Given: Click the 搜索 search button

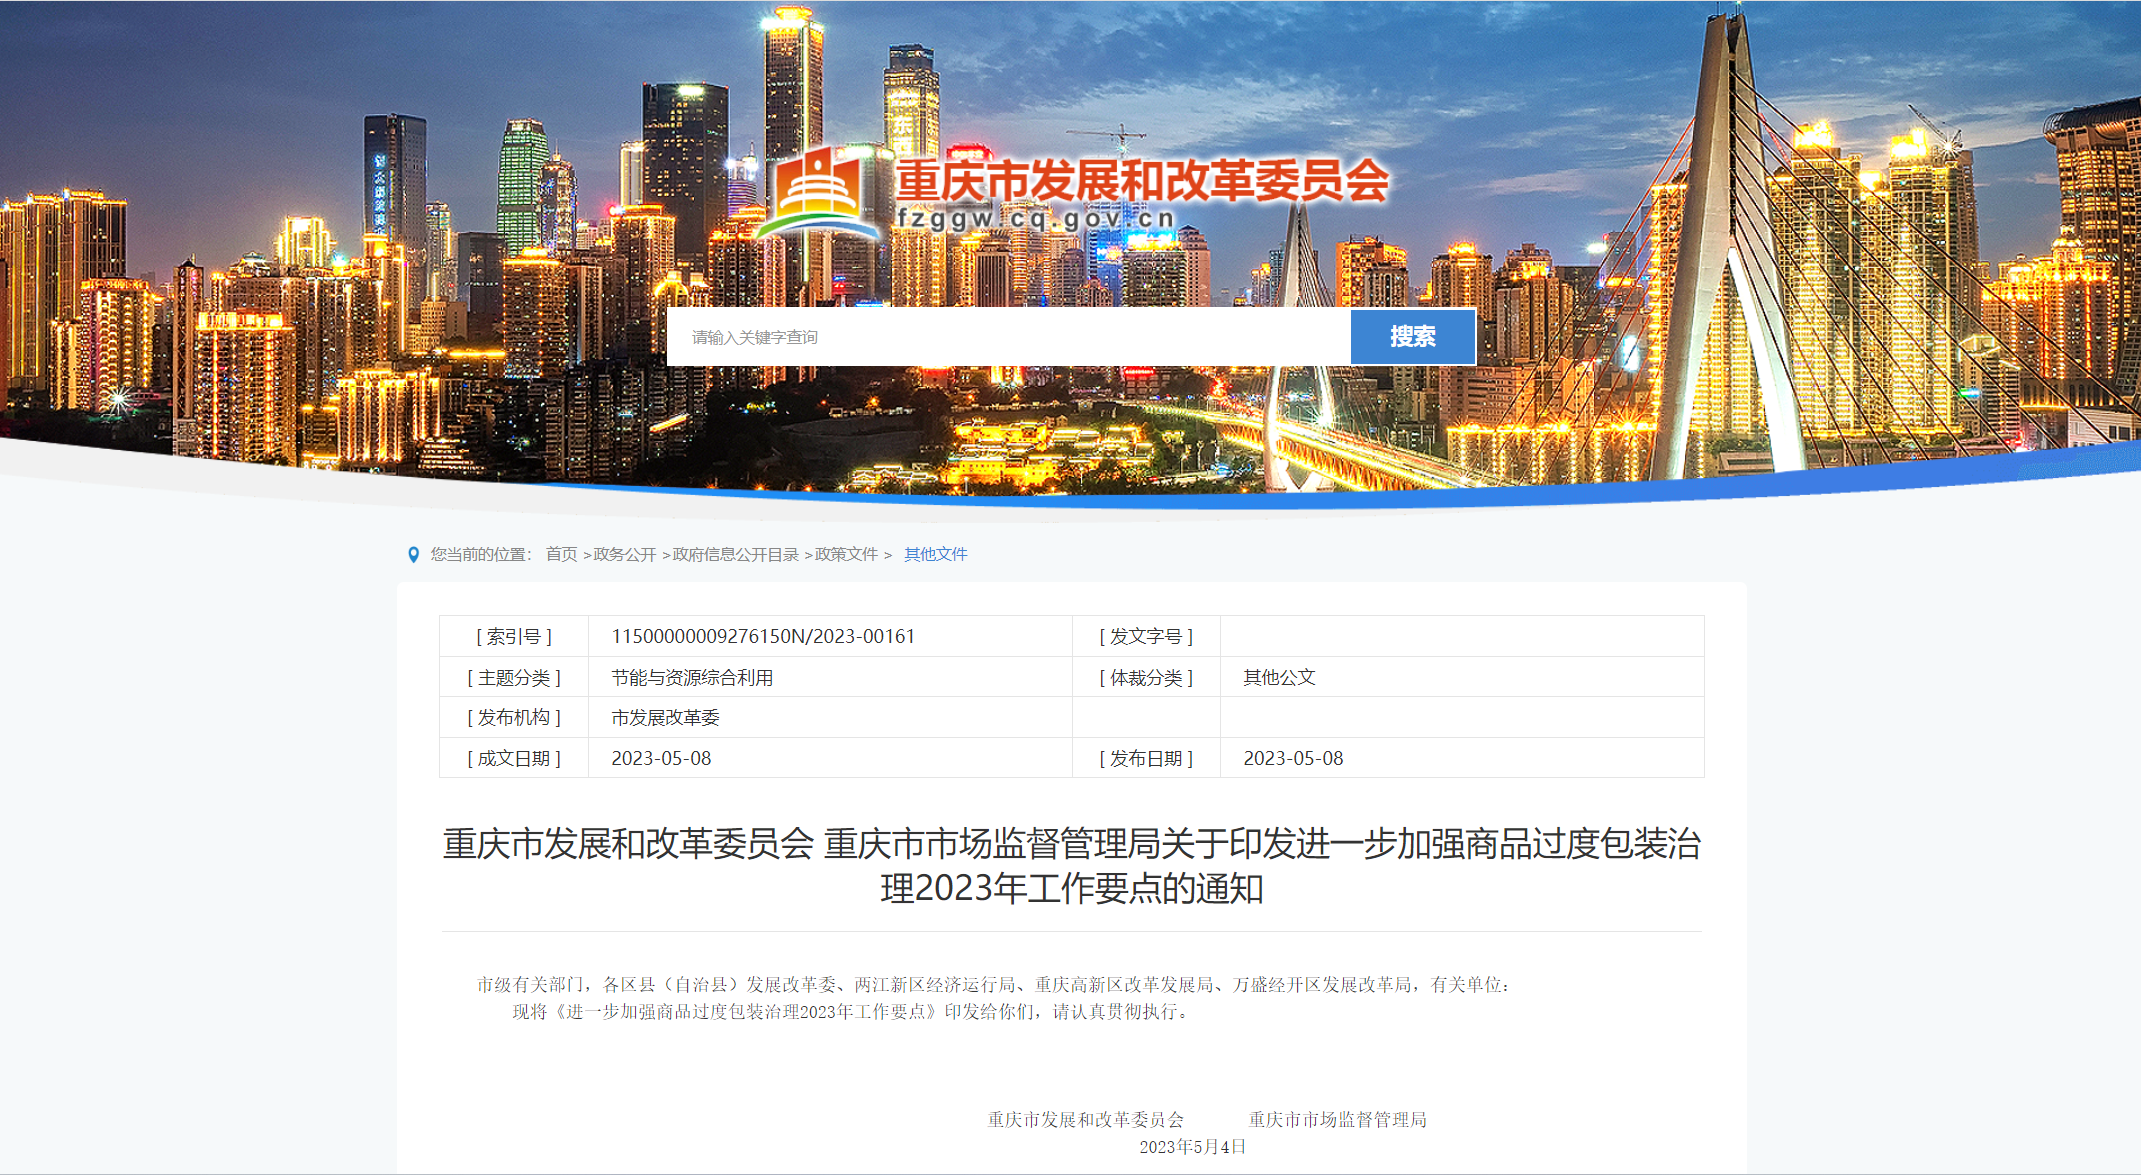Looking at the screenshot, I should click(1412, 337).
